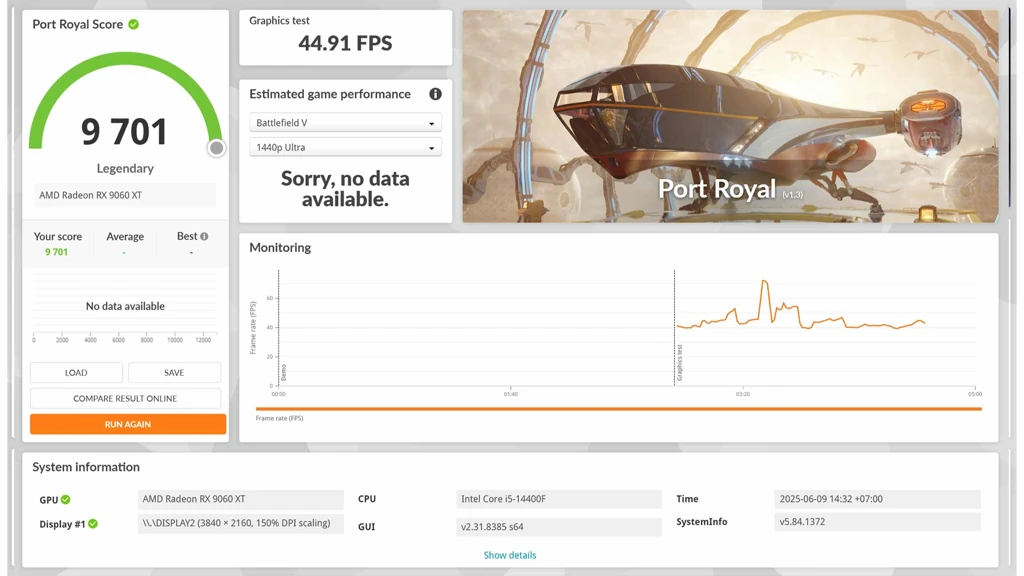1024x576 pixels.
Task: Click the frame rate peak on the orange graph line
Action: (x=764, y=281)
